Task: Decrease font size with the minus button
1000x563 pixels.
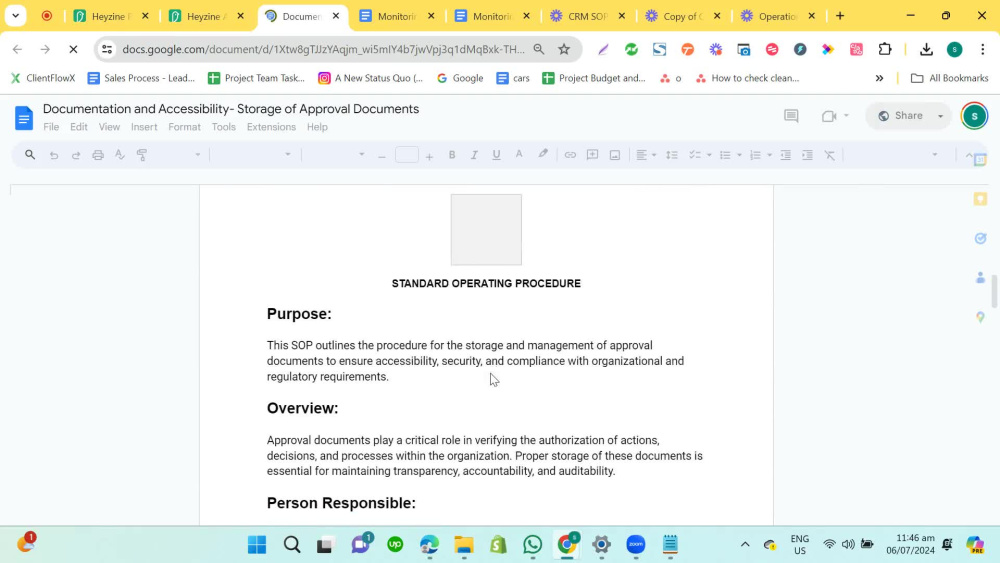Action: [382, 156]
